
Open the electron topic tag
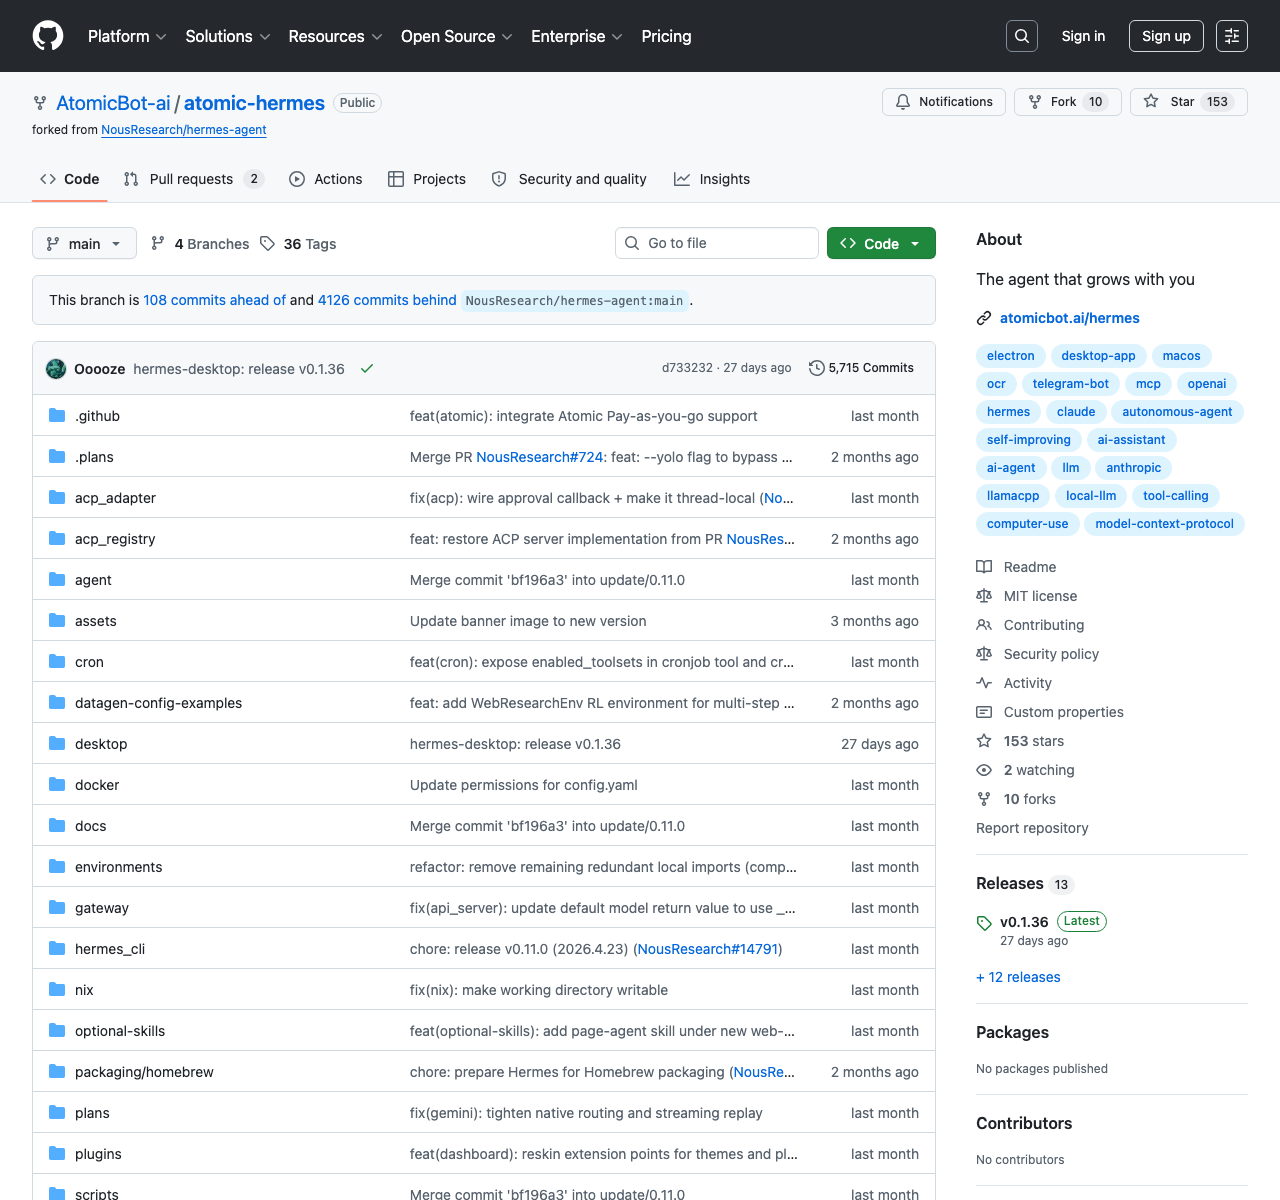coord(1011,356)
